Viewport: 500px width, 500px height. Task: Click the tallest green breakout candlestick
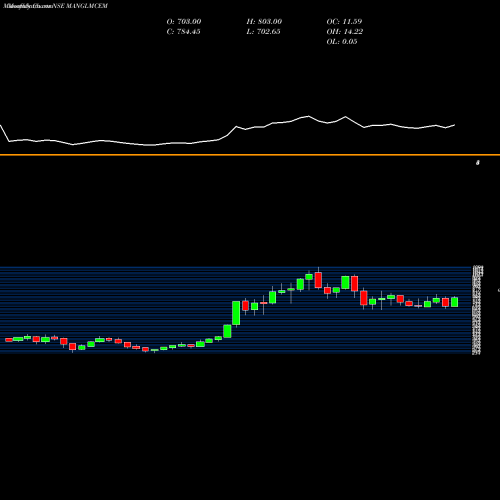point(236,313)
